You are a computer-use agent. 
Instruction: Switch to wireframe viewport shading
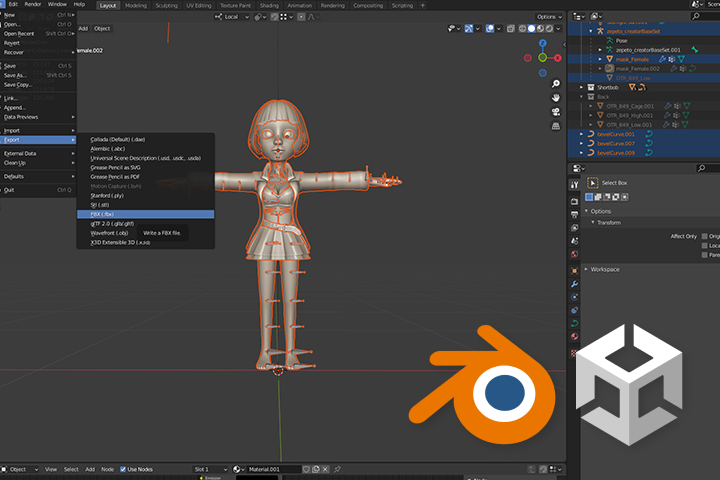(x=523, y=28)
